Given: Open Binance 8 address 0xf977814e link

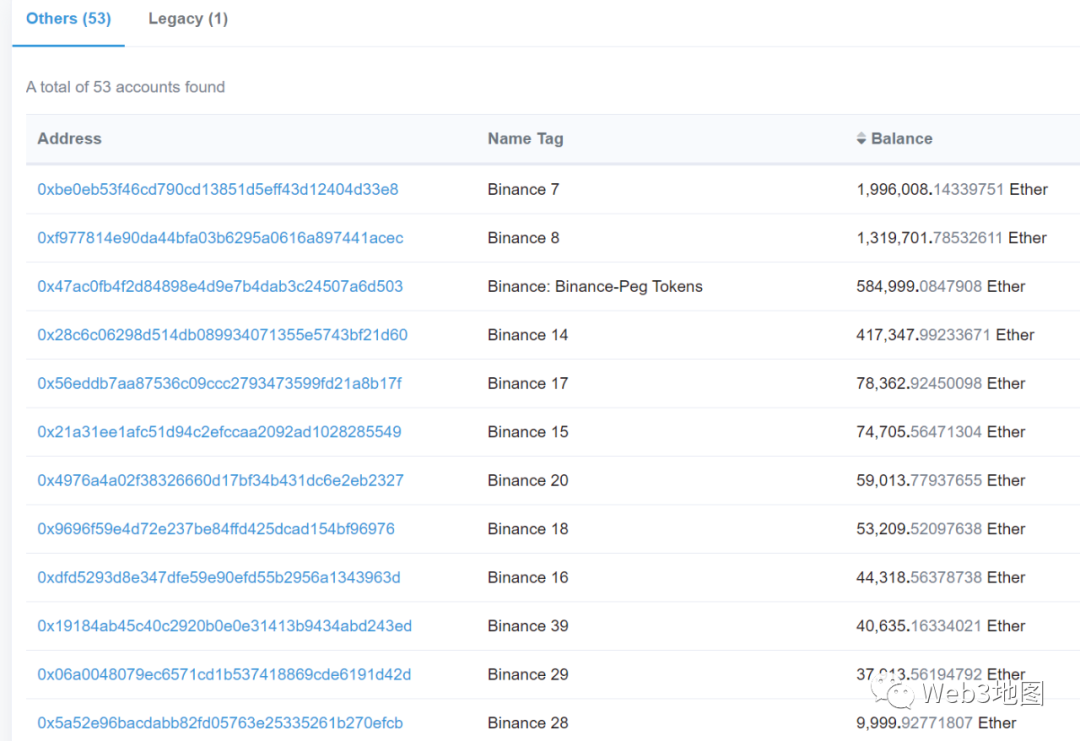Looking at the screenshot, I should click(220, 238).
